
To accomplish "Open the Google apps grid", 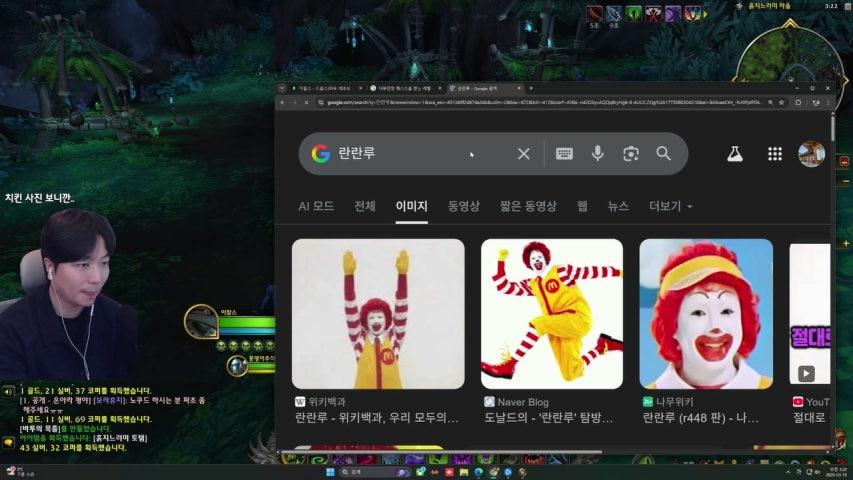I will (774, 154).
